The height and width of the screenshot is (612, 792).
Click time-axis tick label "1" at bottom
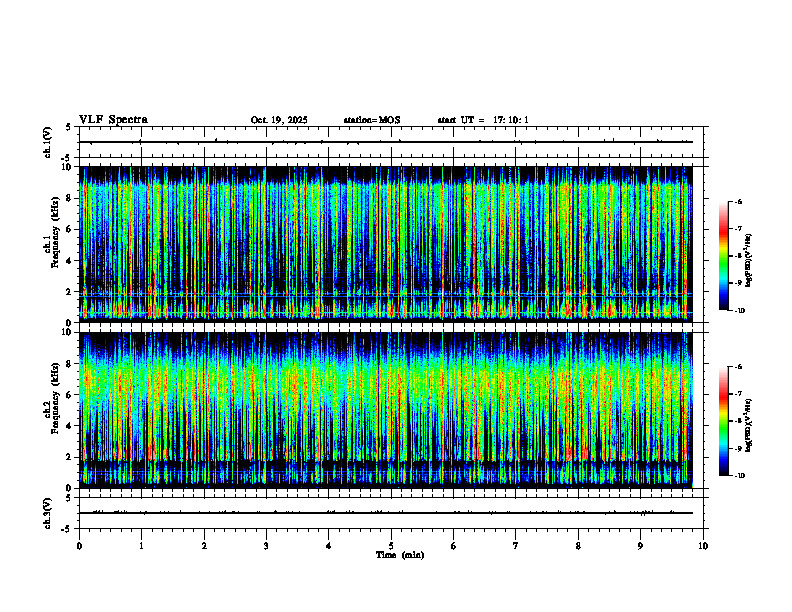point(141,546)
